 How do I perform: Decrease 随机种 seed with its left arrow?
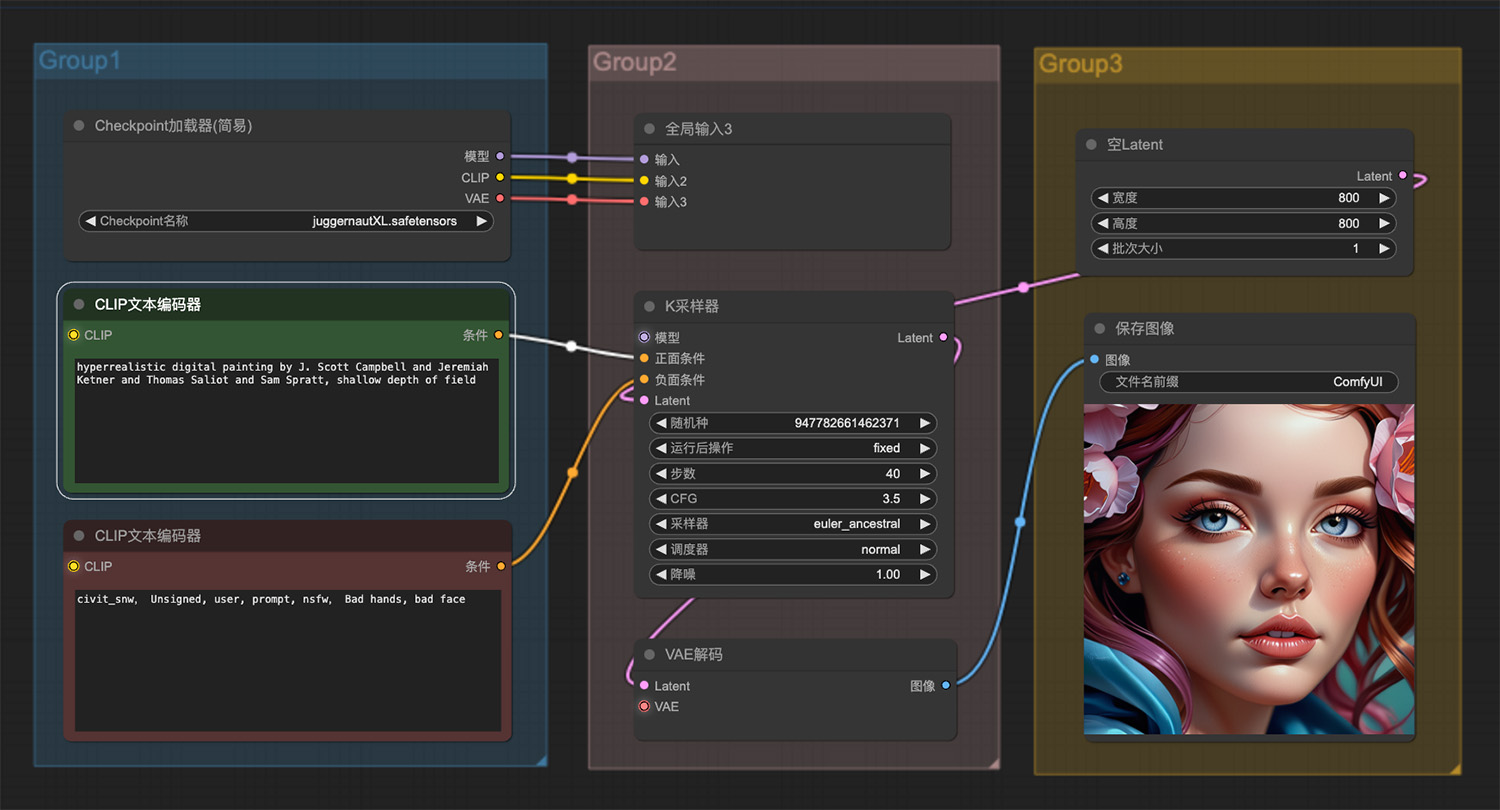coord(661,423)
